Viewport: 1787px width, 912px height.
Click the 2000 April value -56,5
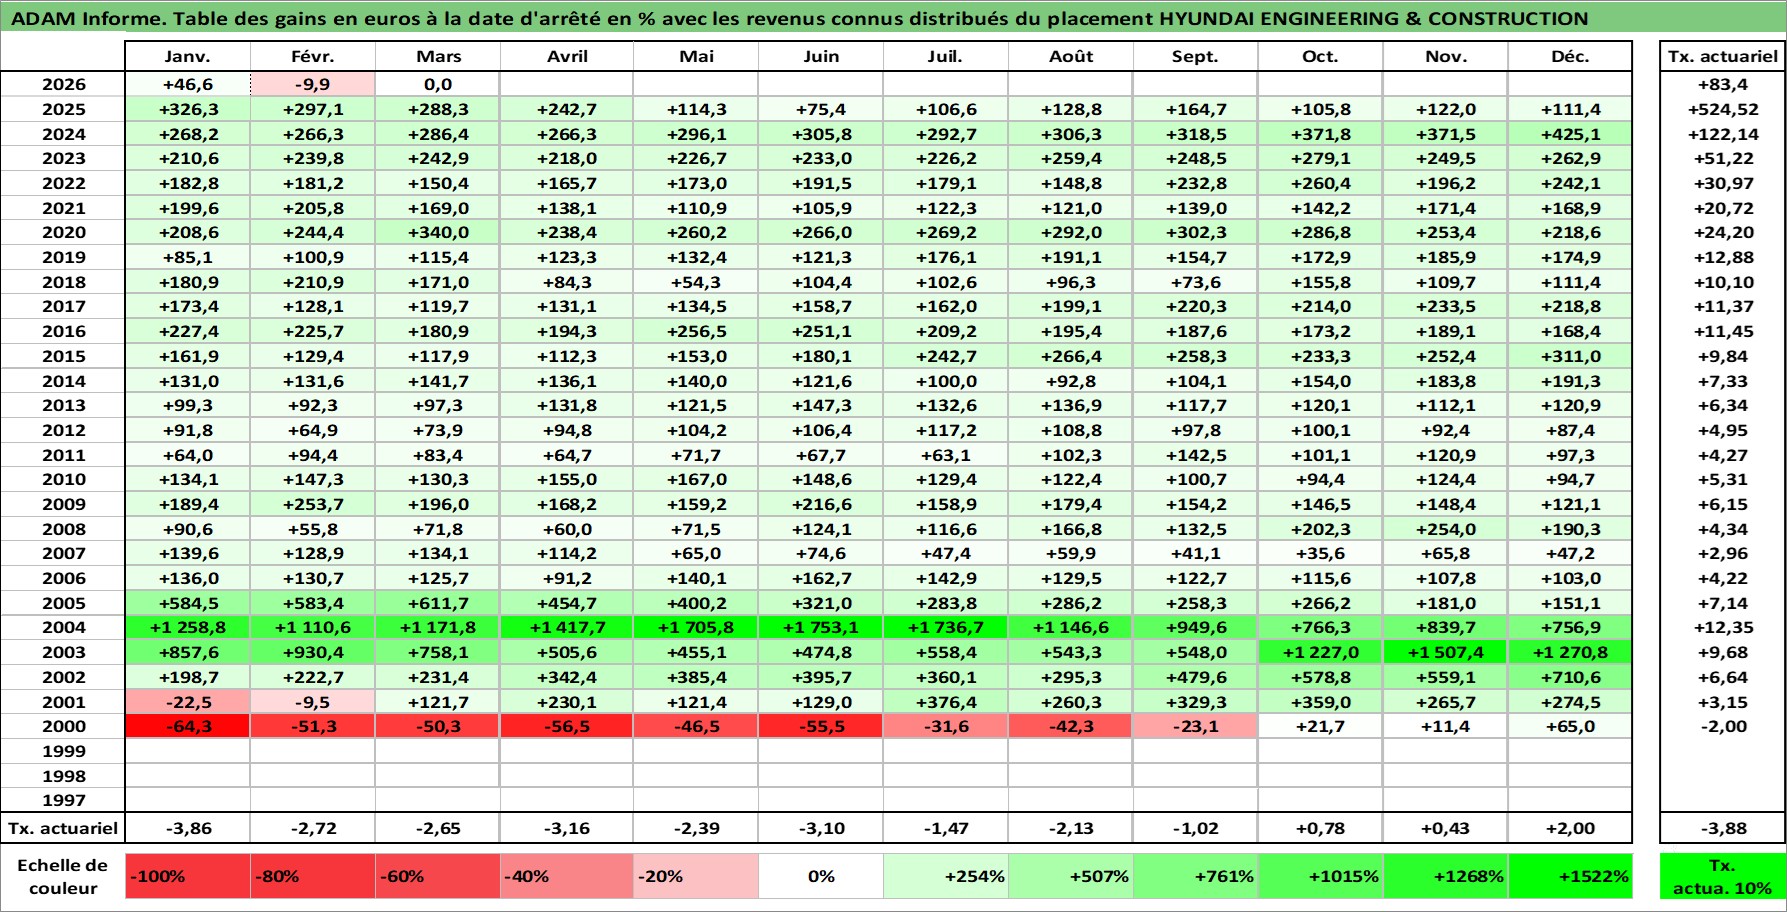(567, 727)
